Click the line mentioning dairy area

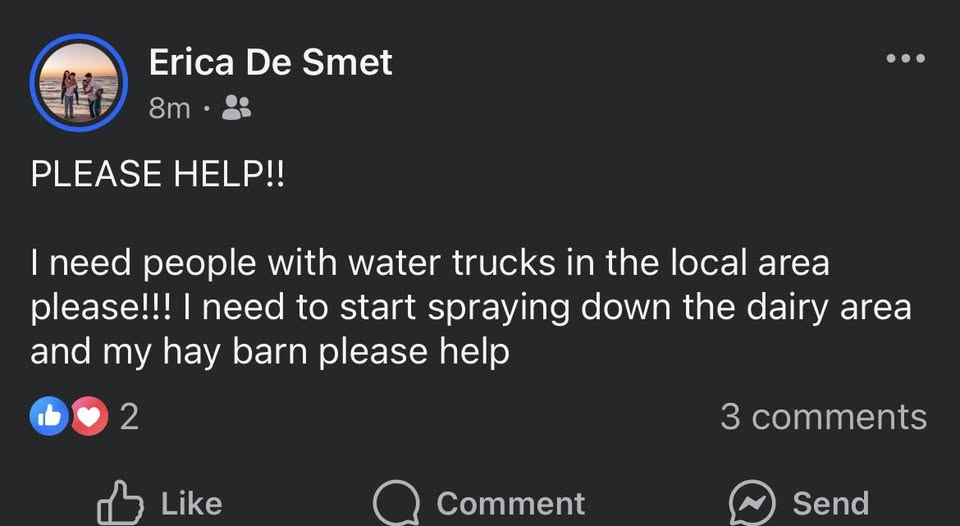[x=471, y=309]
